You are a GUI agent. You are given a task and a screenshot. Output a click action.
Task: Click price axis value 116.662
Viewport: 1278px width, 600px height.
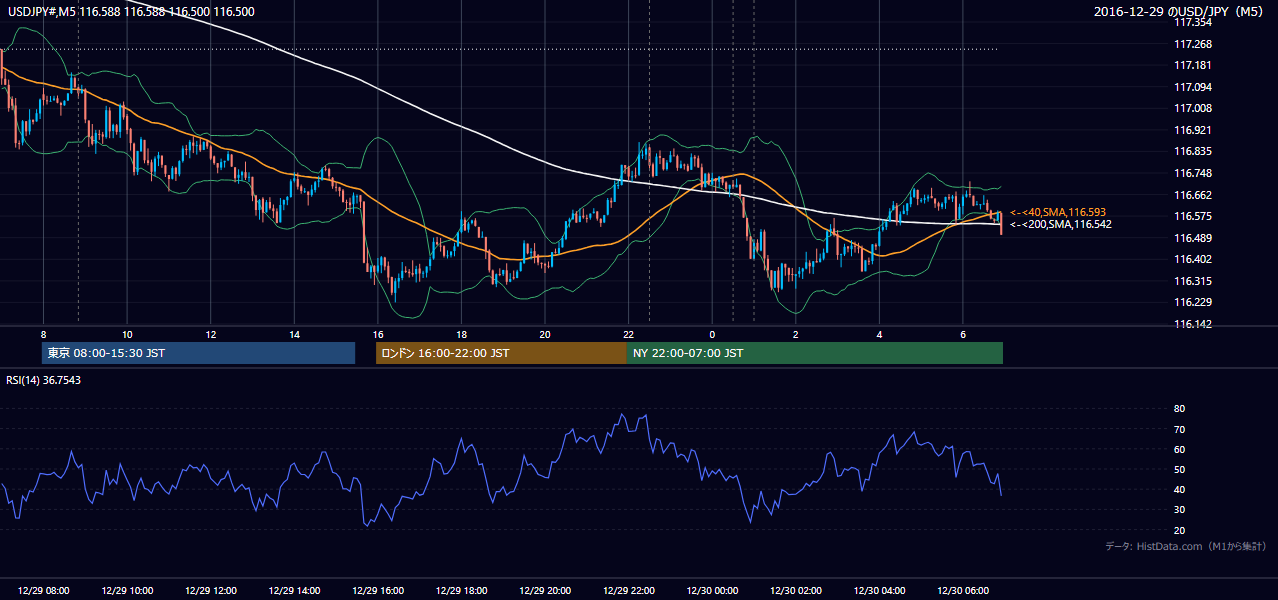[x=1192, y=195]
